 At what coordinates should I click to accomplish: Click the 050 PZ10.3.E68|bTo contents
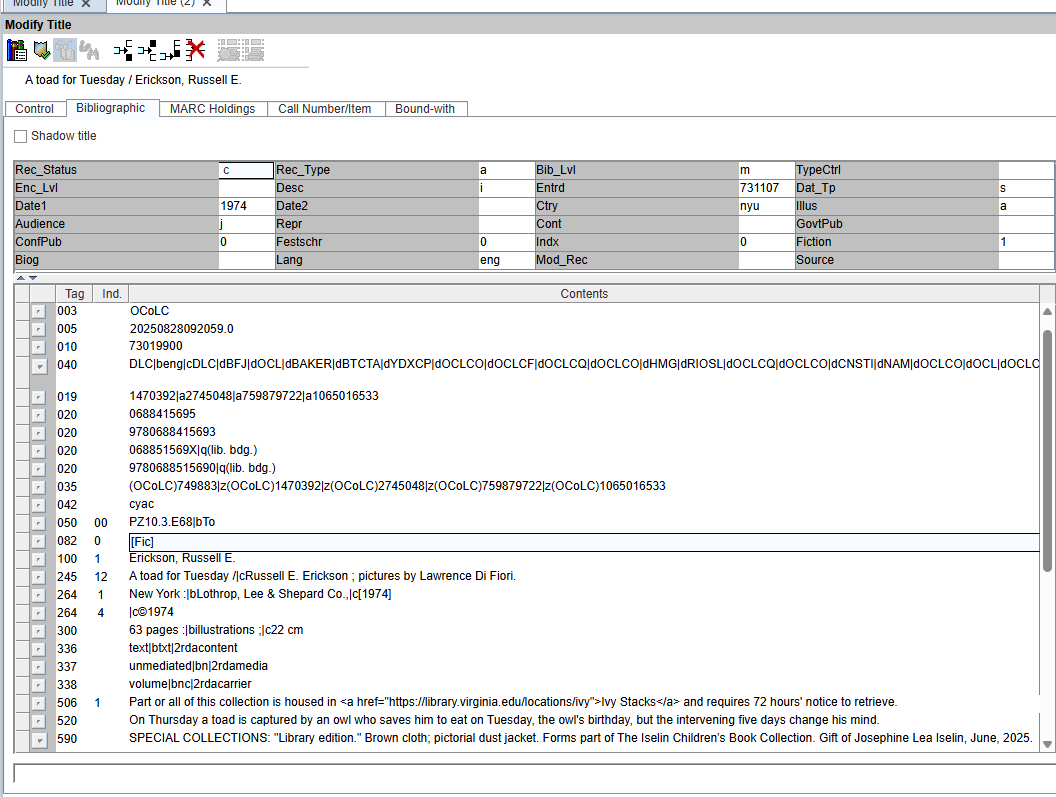172,522
